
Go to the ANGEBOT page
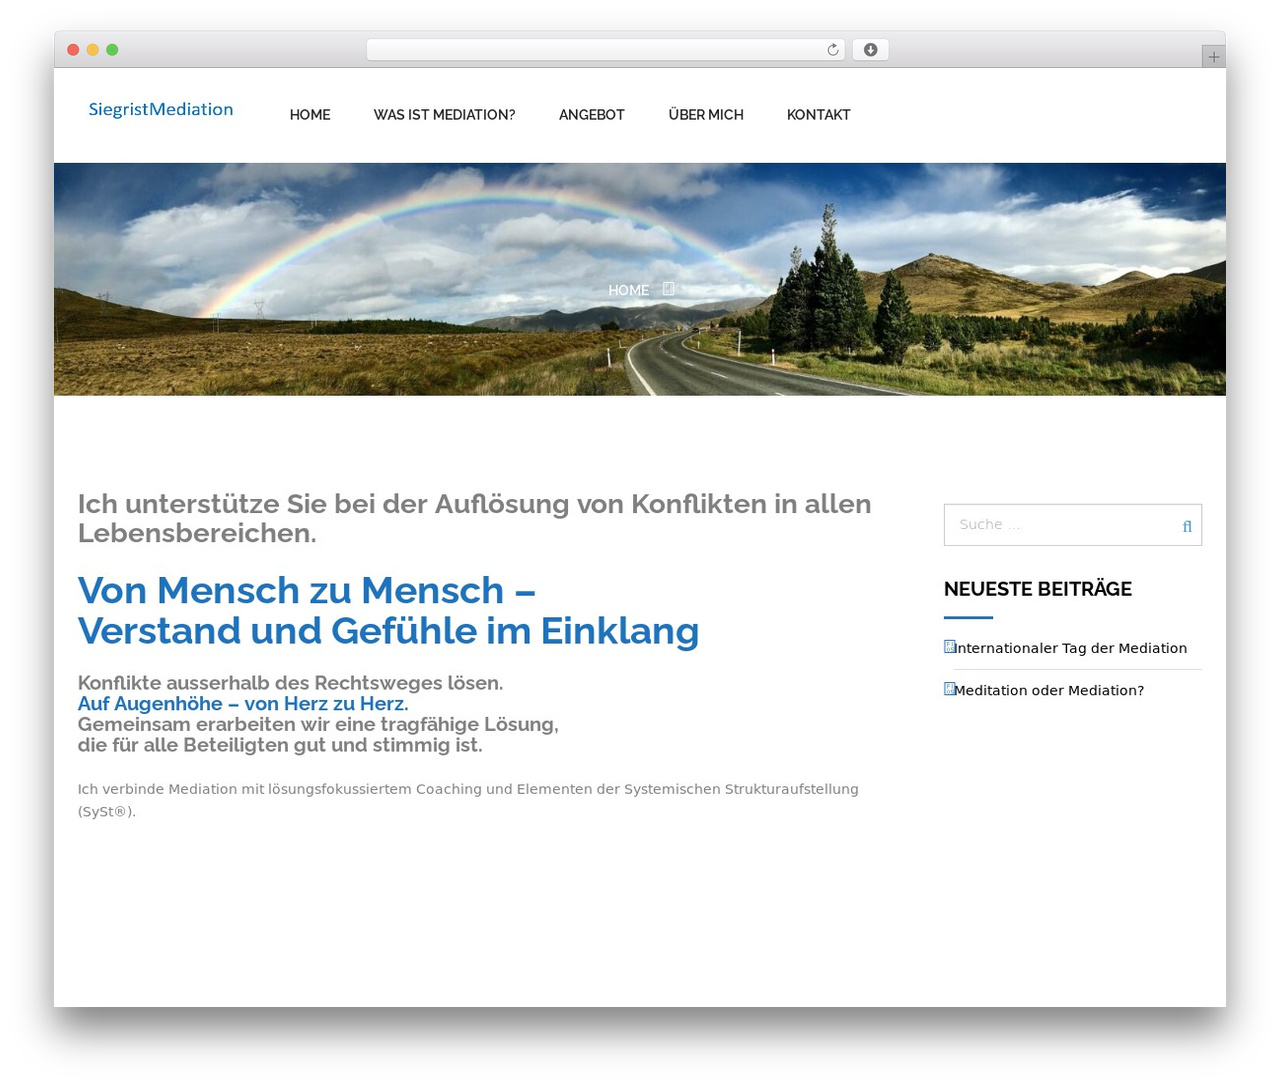click(x=592, y=115)
